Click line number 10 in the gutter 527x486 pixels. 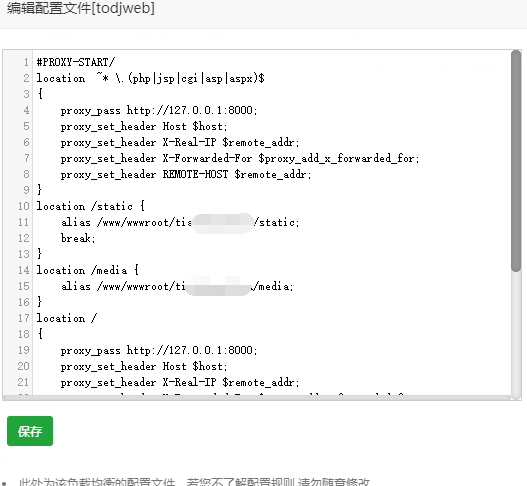[x=24, y=206]
